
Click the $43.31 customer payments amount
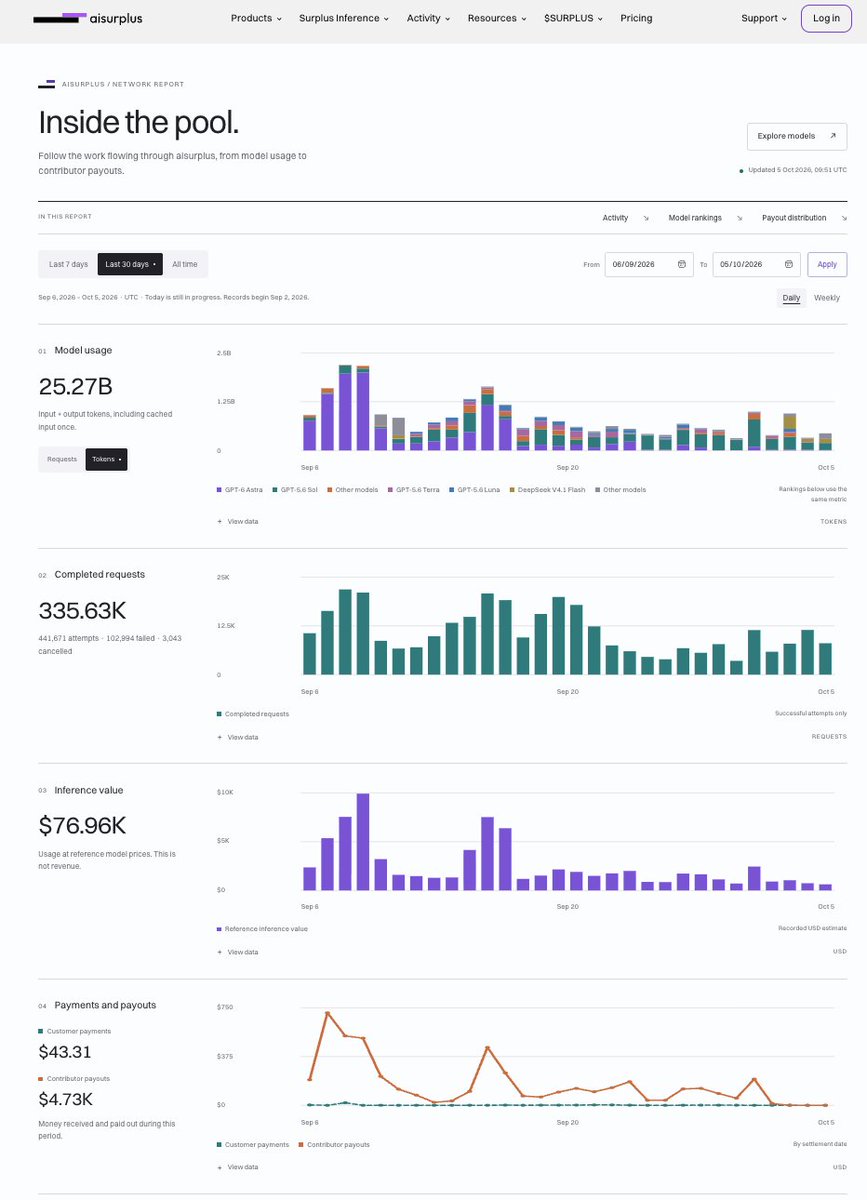coord(65,1052)
